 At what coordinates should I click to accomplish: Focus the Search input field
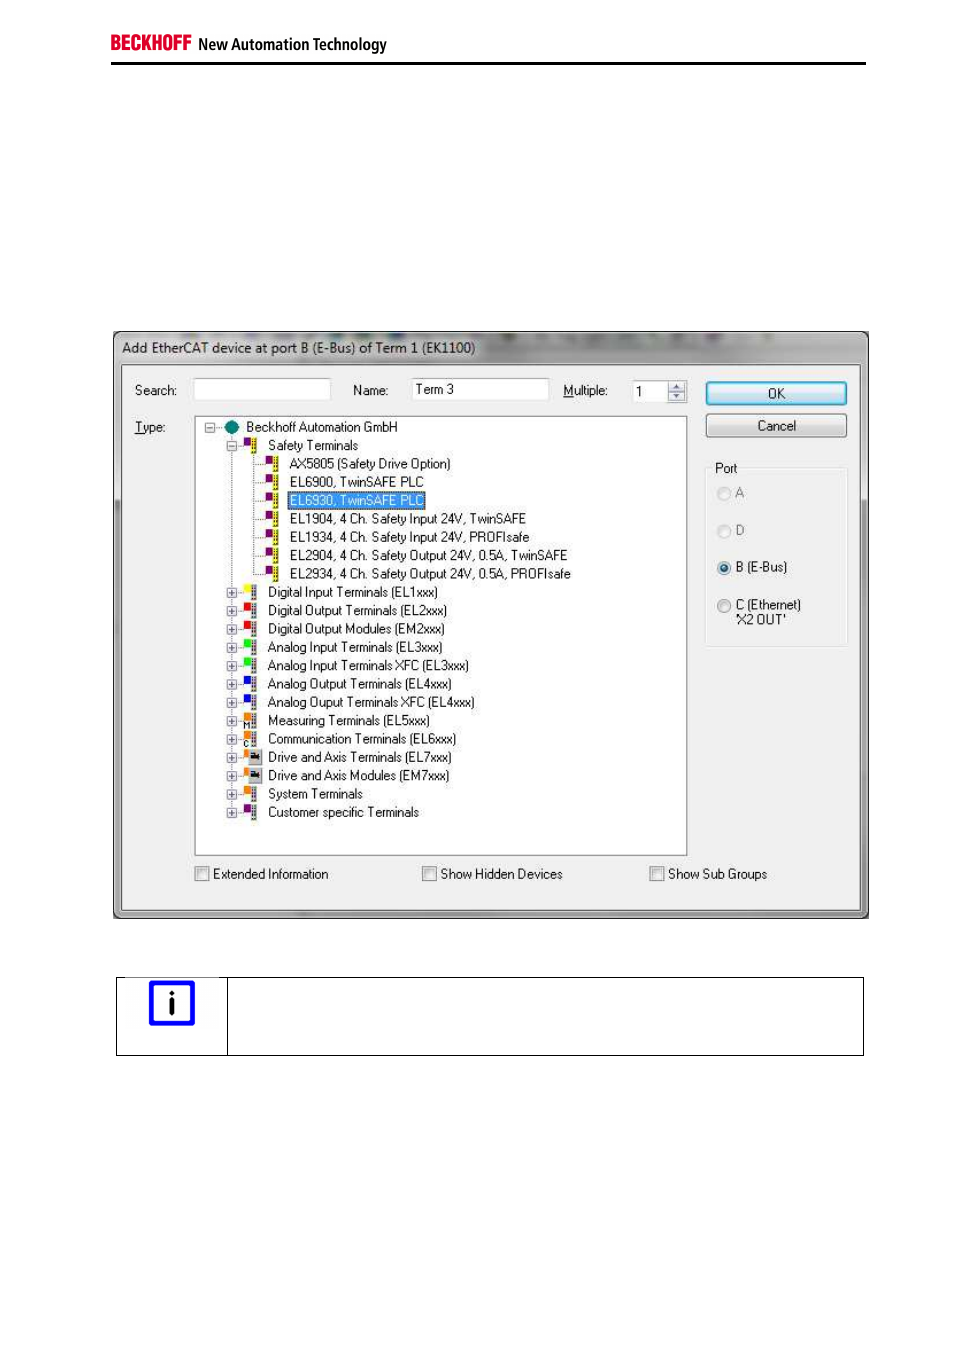coord(262,389)
